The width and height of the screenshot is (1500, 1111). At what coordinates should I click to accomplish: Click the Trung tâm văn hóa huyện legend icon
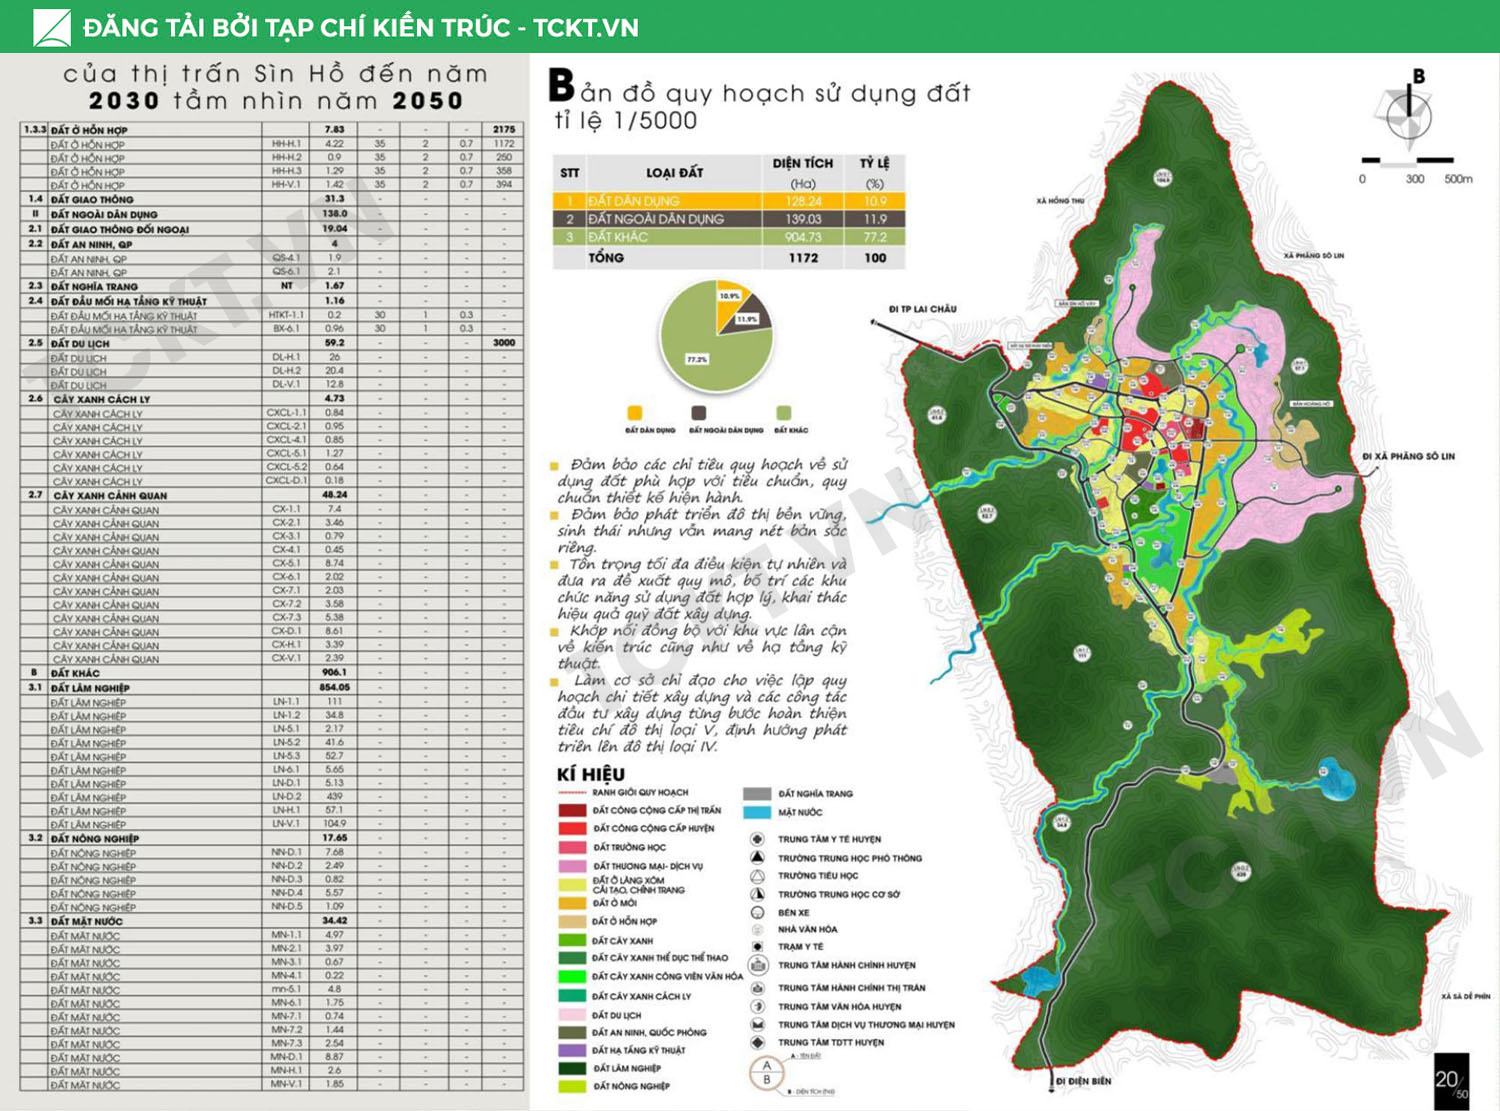click(757, 1006)
